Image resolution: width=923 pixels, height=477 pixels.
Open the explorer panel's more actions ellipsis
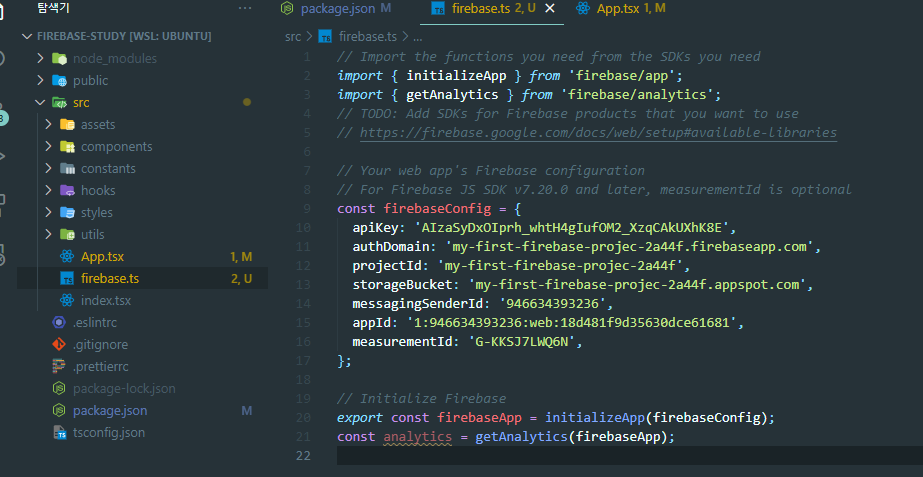tap(245, 8)
